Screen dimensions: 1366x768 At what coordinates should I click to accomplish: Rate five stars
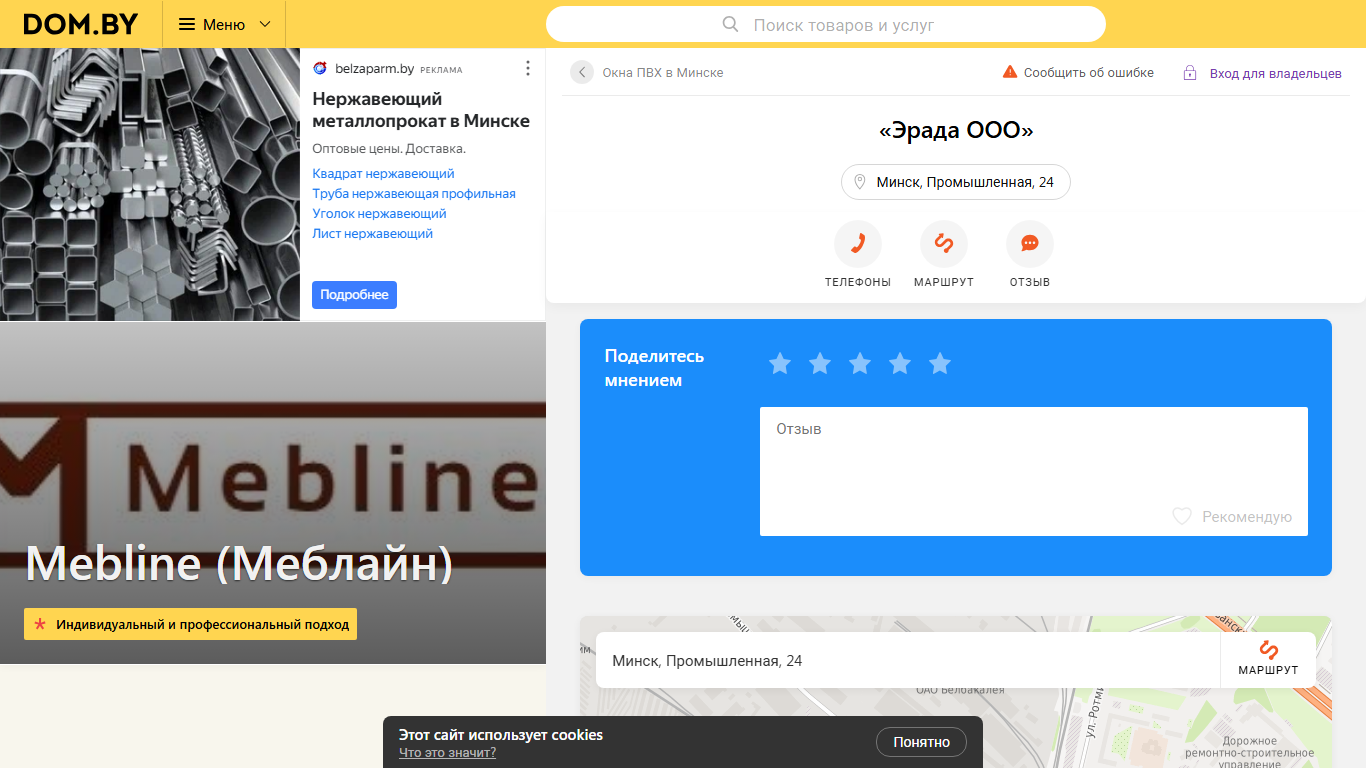[x=940, y=364]
